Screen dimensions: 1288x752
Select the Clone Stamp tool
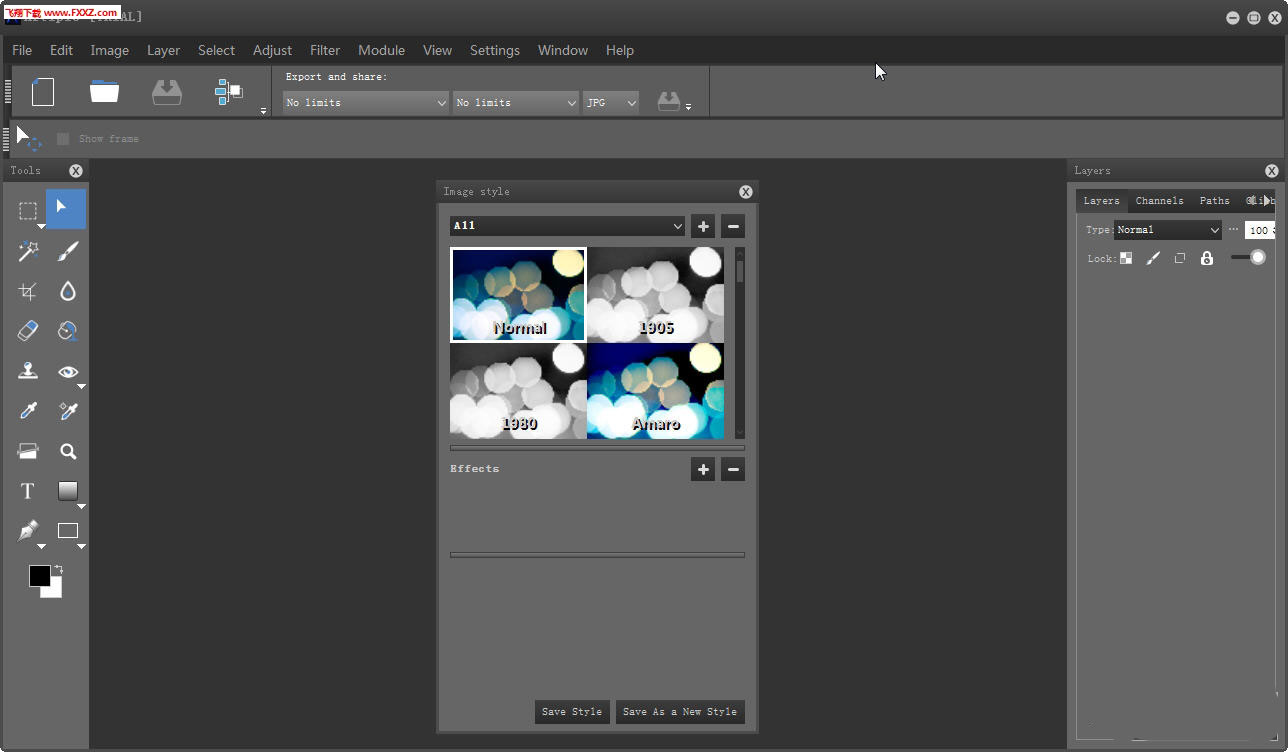(28, 371)
